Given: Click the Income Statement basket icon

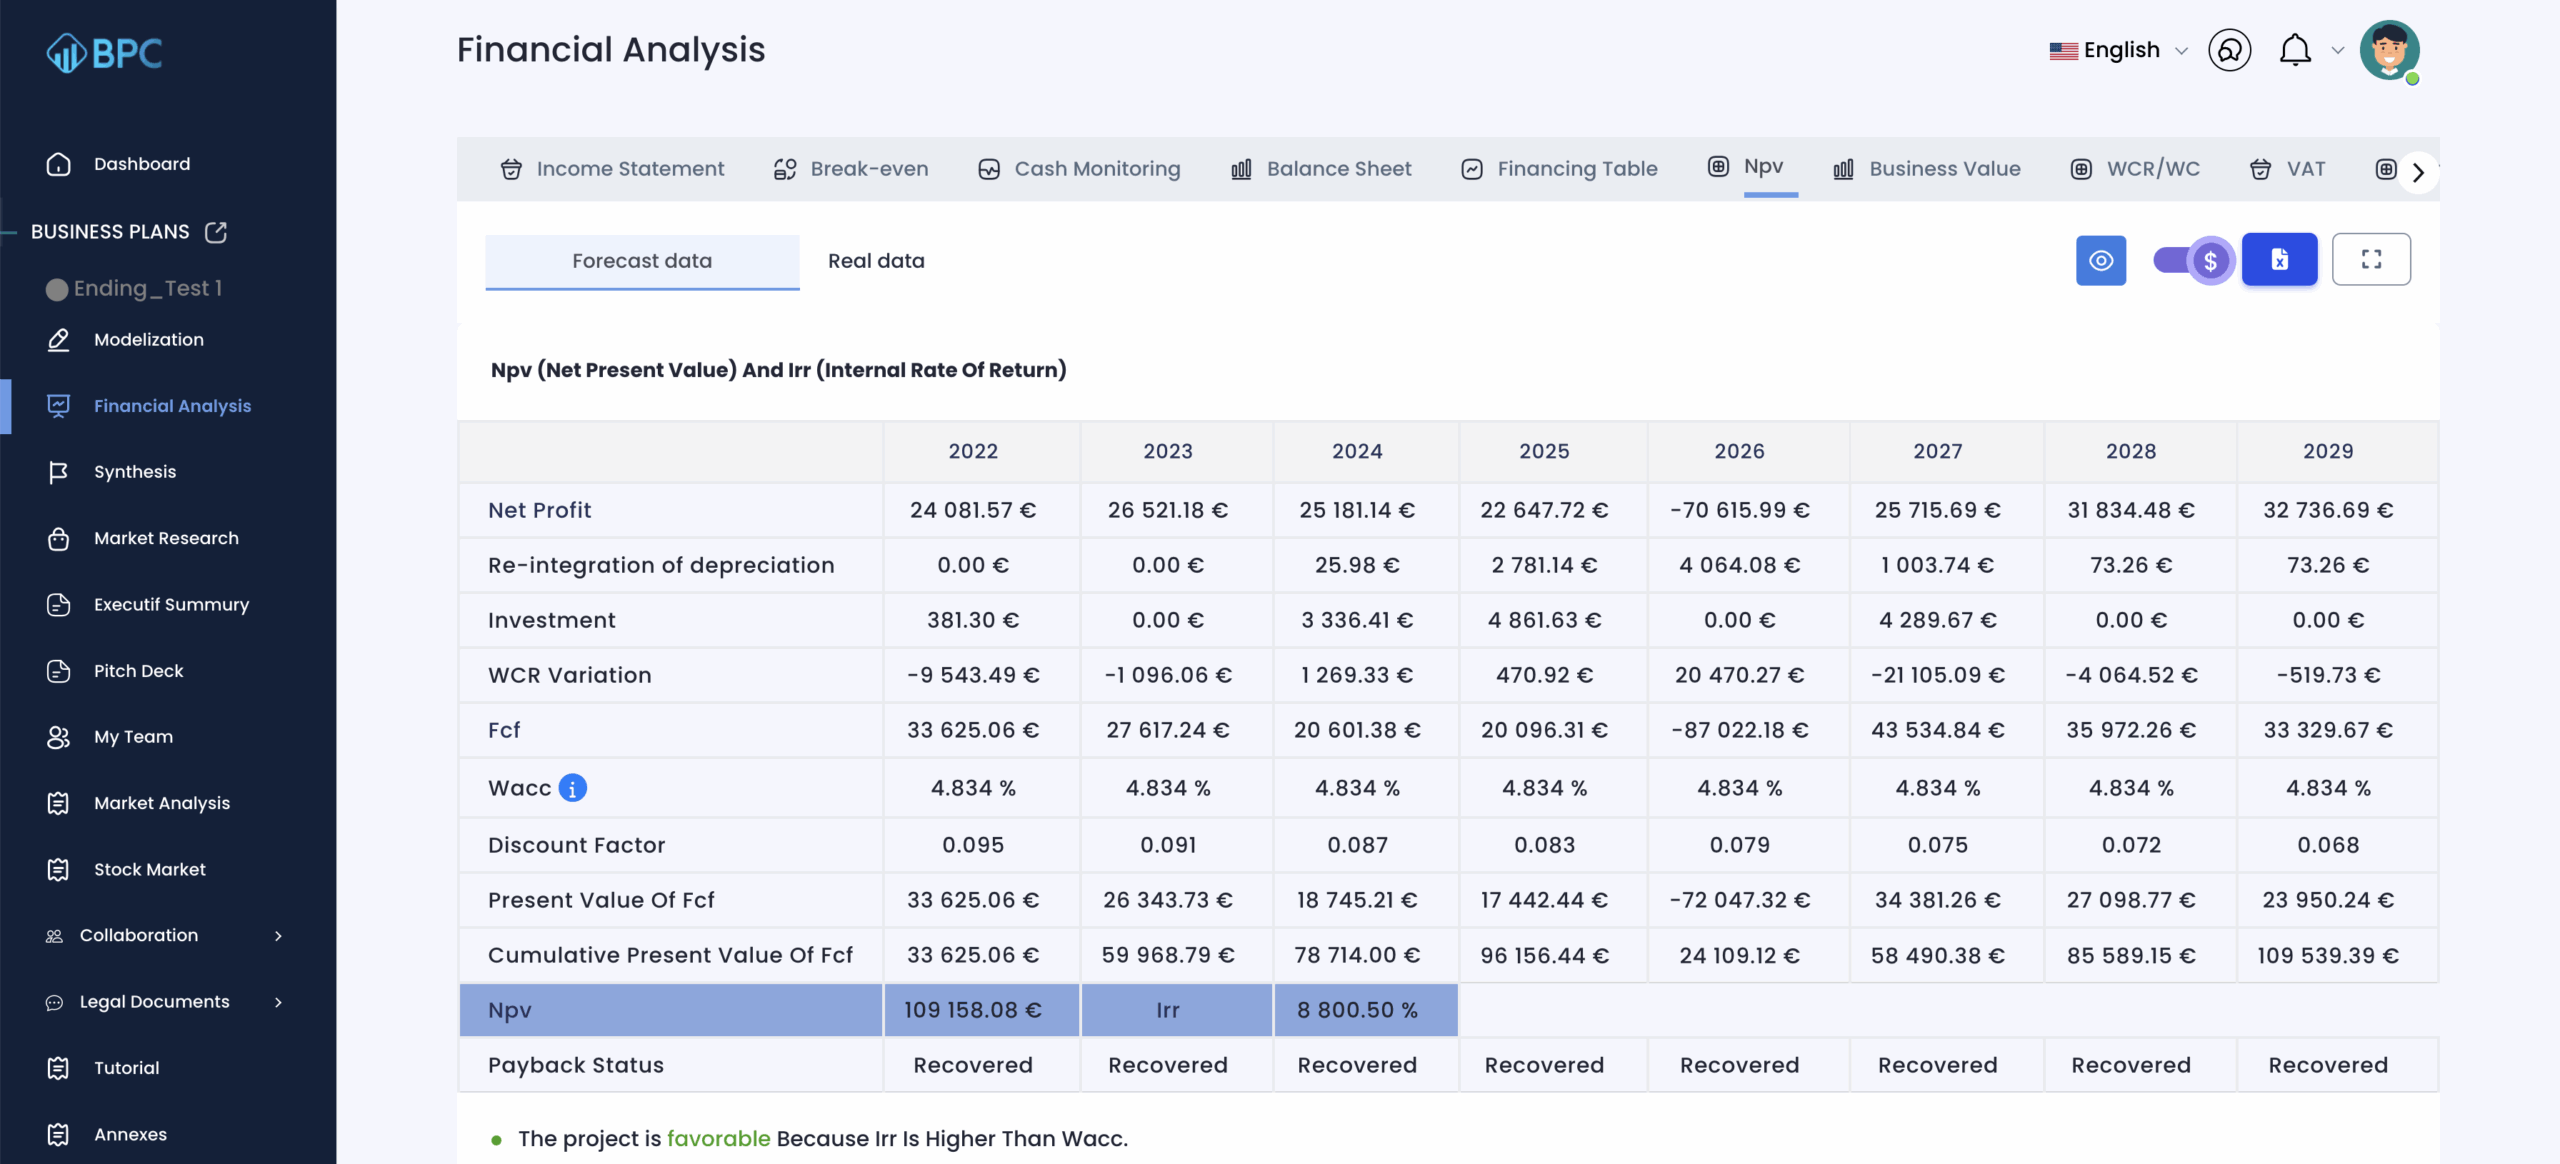Looking at the screenshot, I should point(511,169).
